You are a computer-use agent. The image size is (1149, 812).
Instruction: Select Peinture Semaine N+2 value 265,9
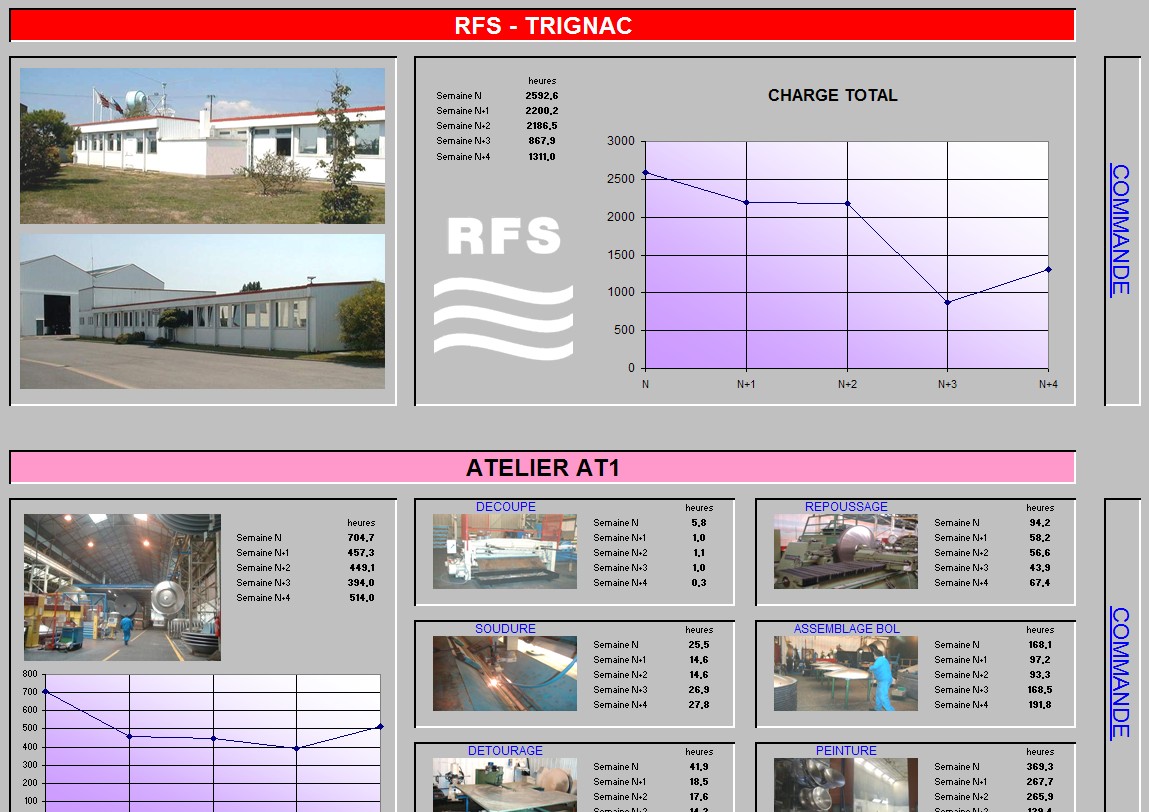coord(1039,797)
